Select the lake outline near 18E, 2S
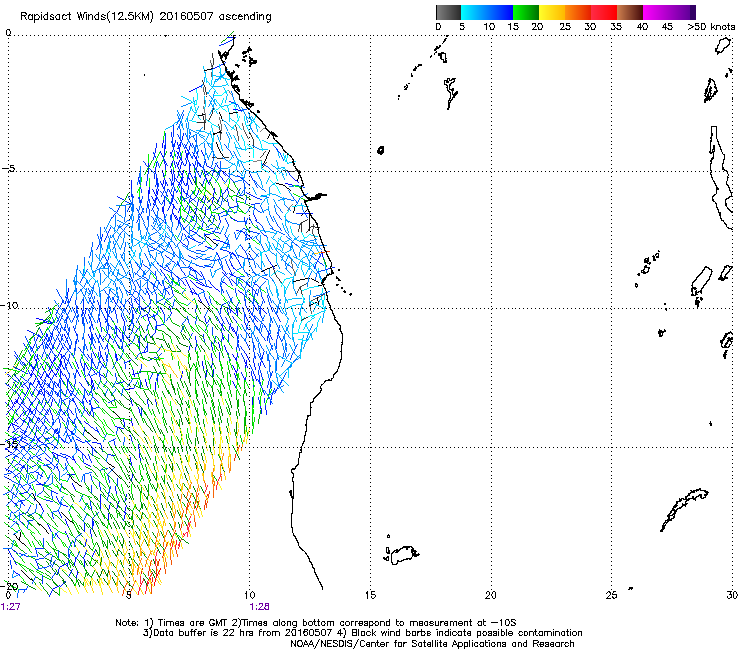Viewport: 740px width, 650px height. coord(451,93)
